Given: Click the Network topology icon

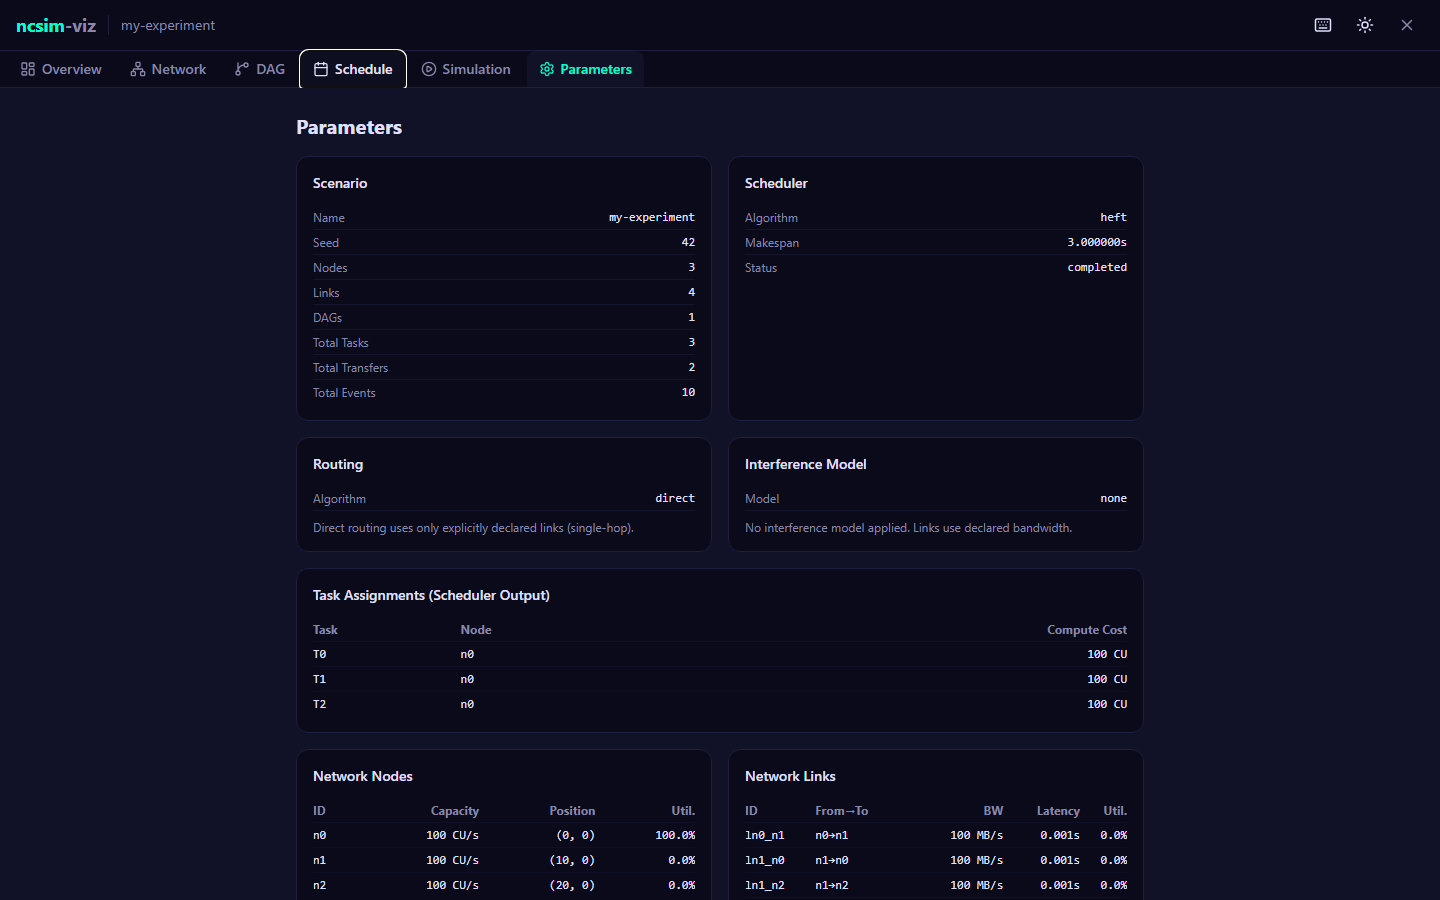Looking at the screenshot, I should coord(138,69).
